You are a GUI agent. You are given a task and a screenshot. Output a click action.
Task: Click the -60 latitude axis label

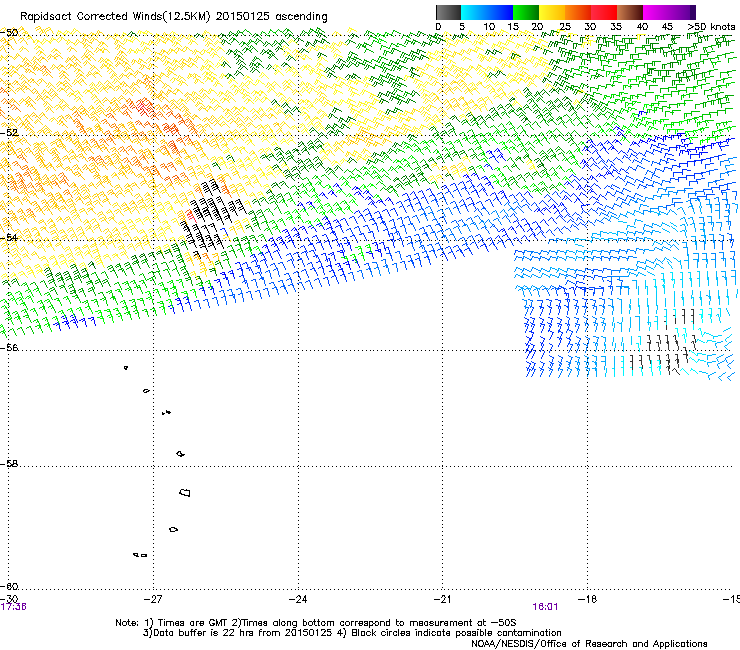click(9, 586)
